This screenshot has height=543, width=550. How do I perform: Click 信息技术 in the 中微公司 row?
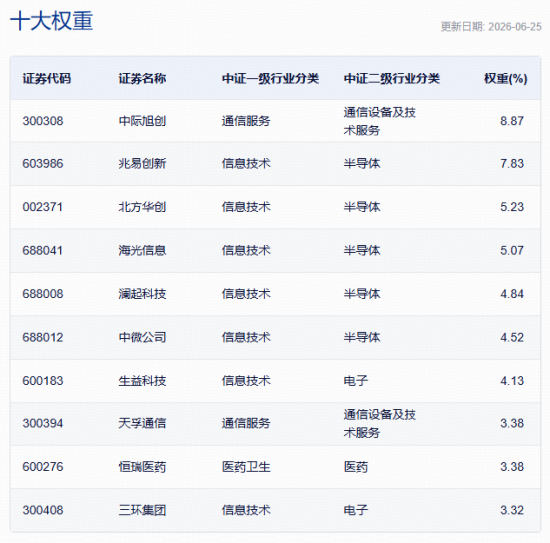pos(246,337)
